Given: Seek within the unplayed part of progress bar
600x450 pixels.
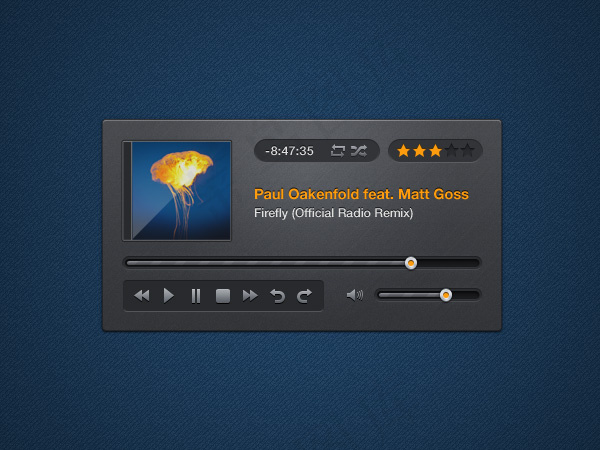Looking at the screenshot, I should [x=448, y=263].
